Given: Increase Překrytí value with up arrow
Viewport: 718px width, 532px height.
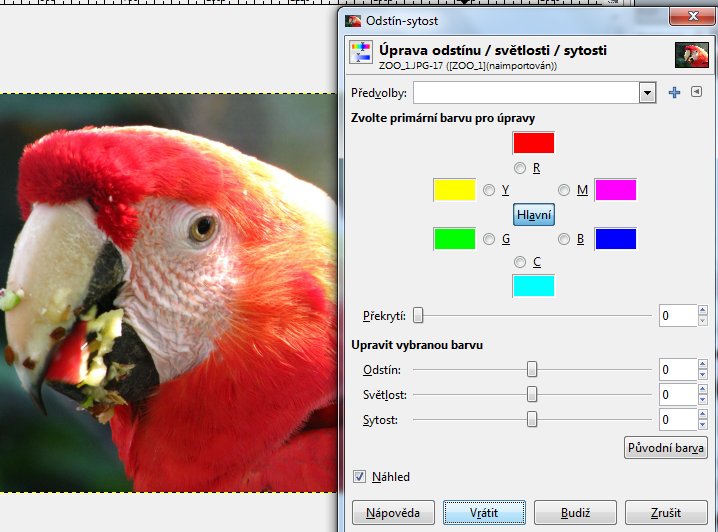Looking at the screenshot, I should 702,310.
